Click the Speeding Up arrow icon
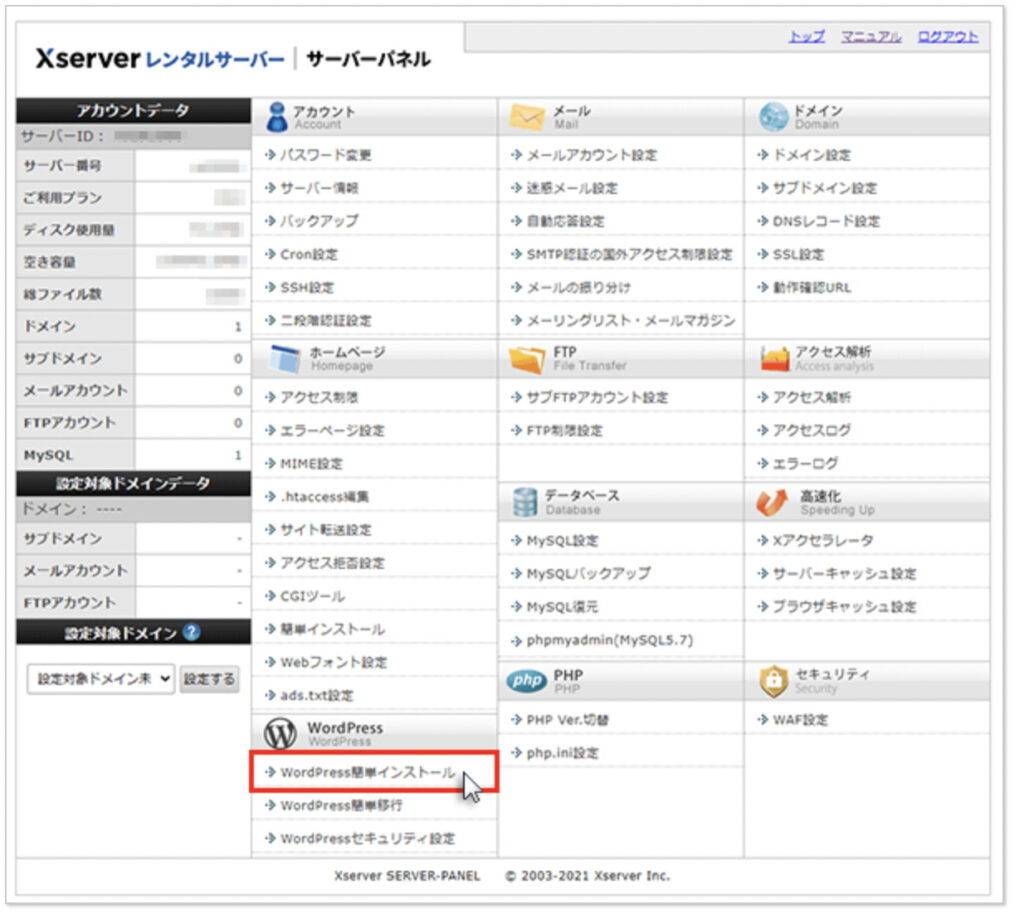 772,502
